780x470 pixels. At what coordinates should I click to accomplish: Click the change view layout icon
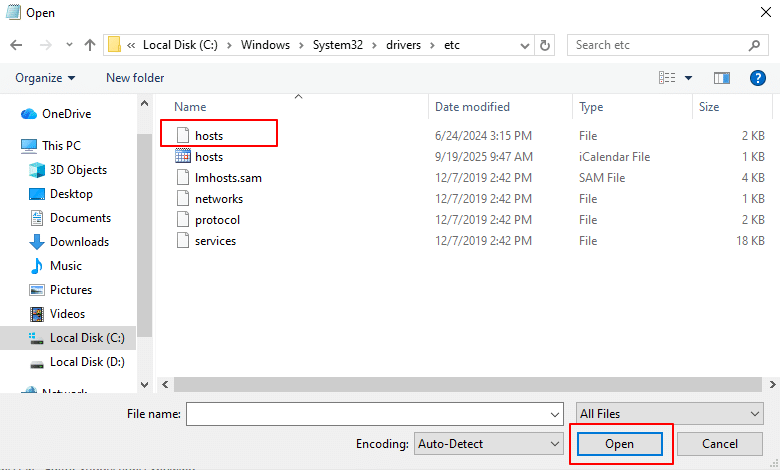[x=667, y=78]
